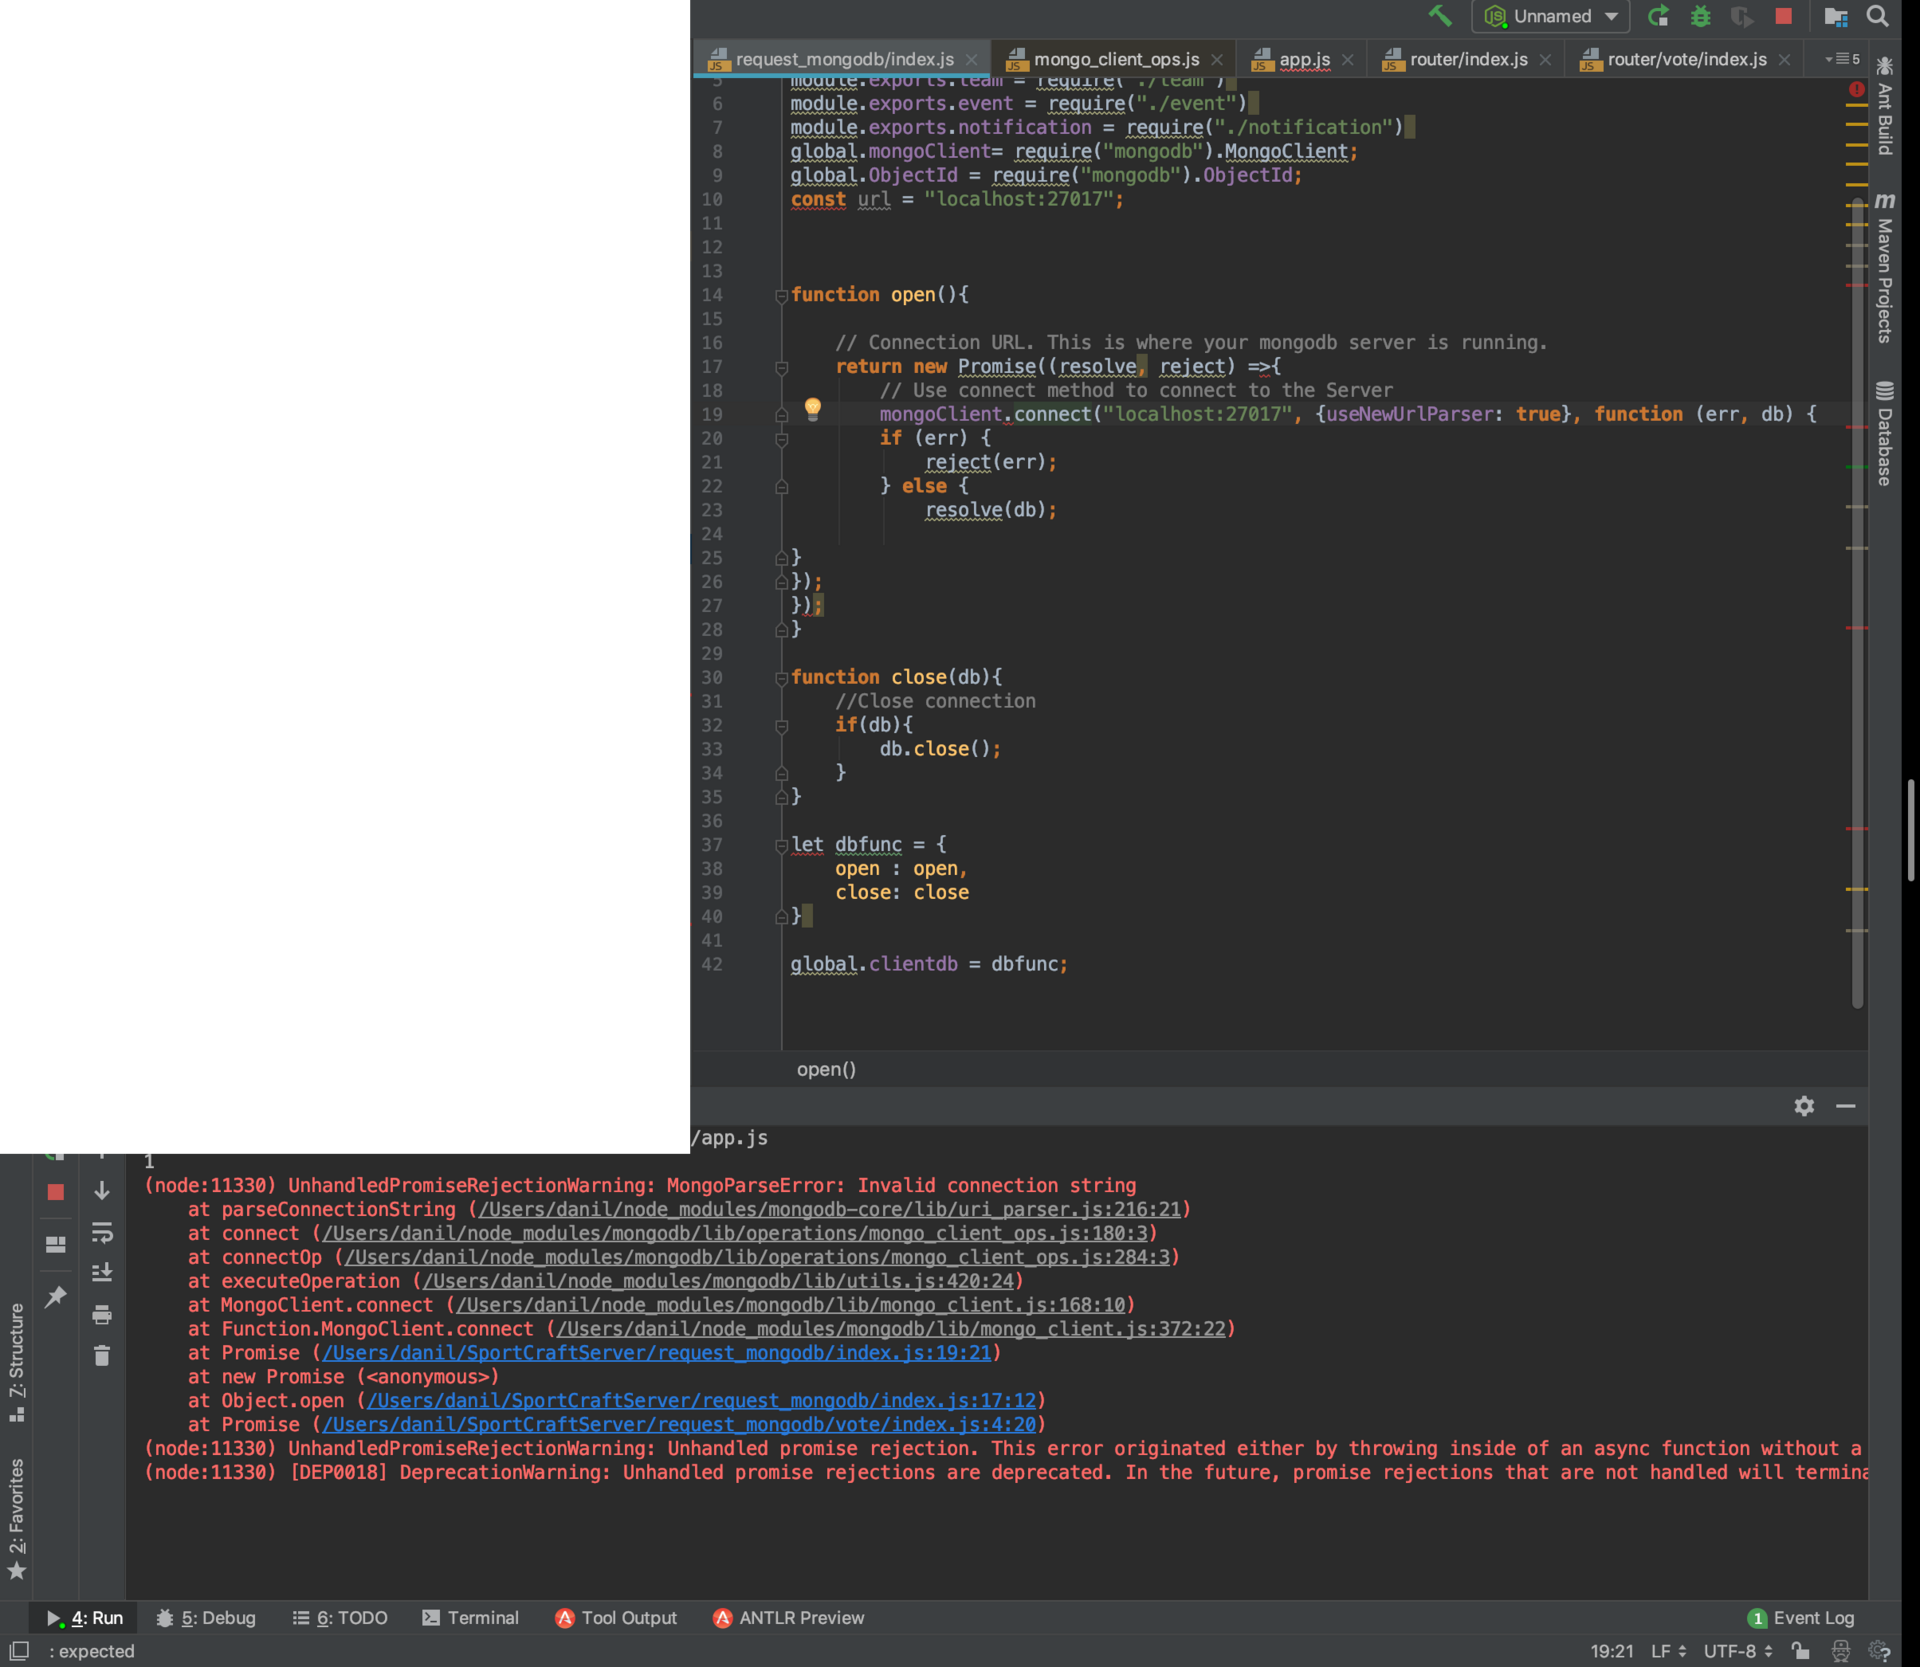1920x1667 pixels.
Task: Start debugging with the green bug icon
Action: pyautogui.click(x=1700, y=16)
